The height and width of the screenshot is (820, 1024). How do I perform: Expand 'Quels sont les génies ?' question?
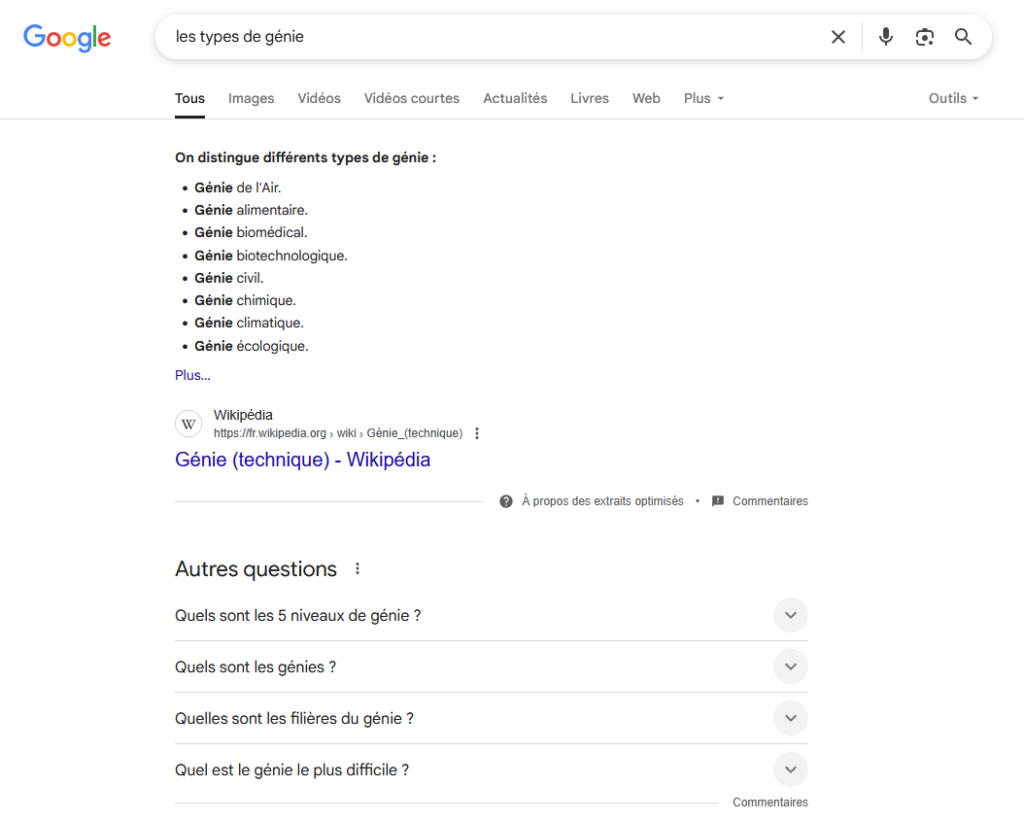tap(491, 667)
